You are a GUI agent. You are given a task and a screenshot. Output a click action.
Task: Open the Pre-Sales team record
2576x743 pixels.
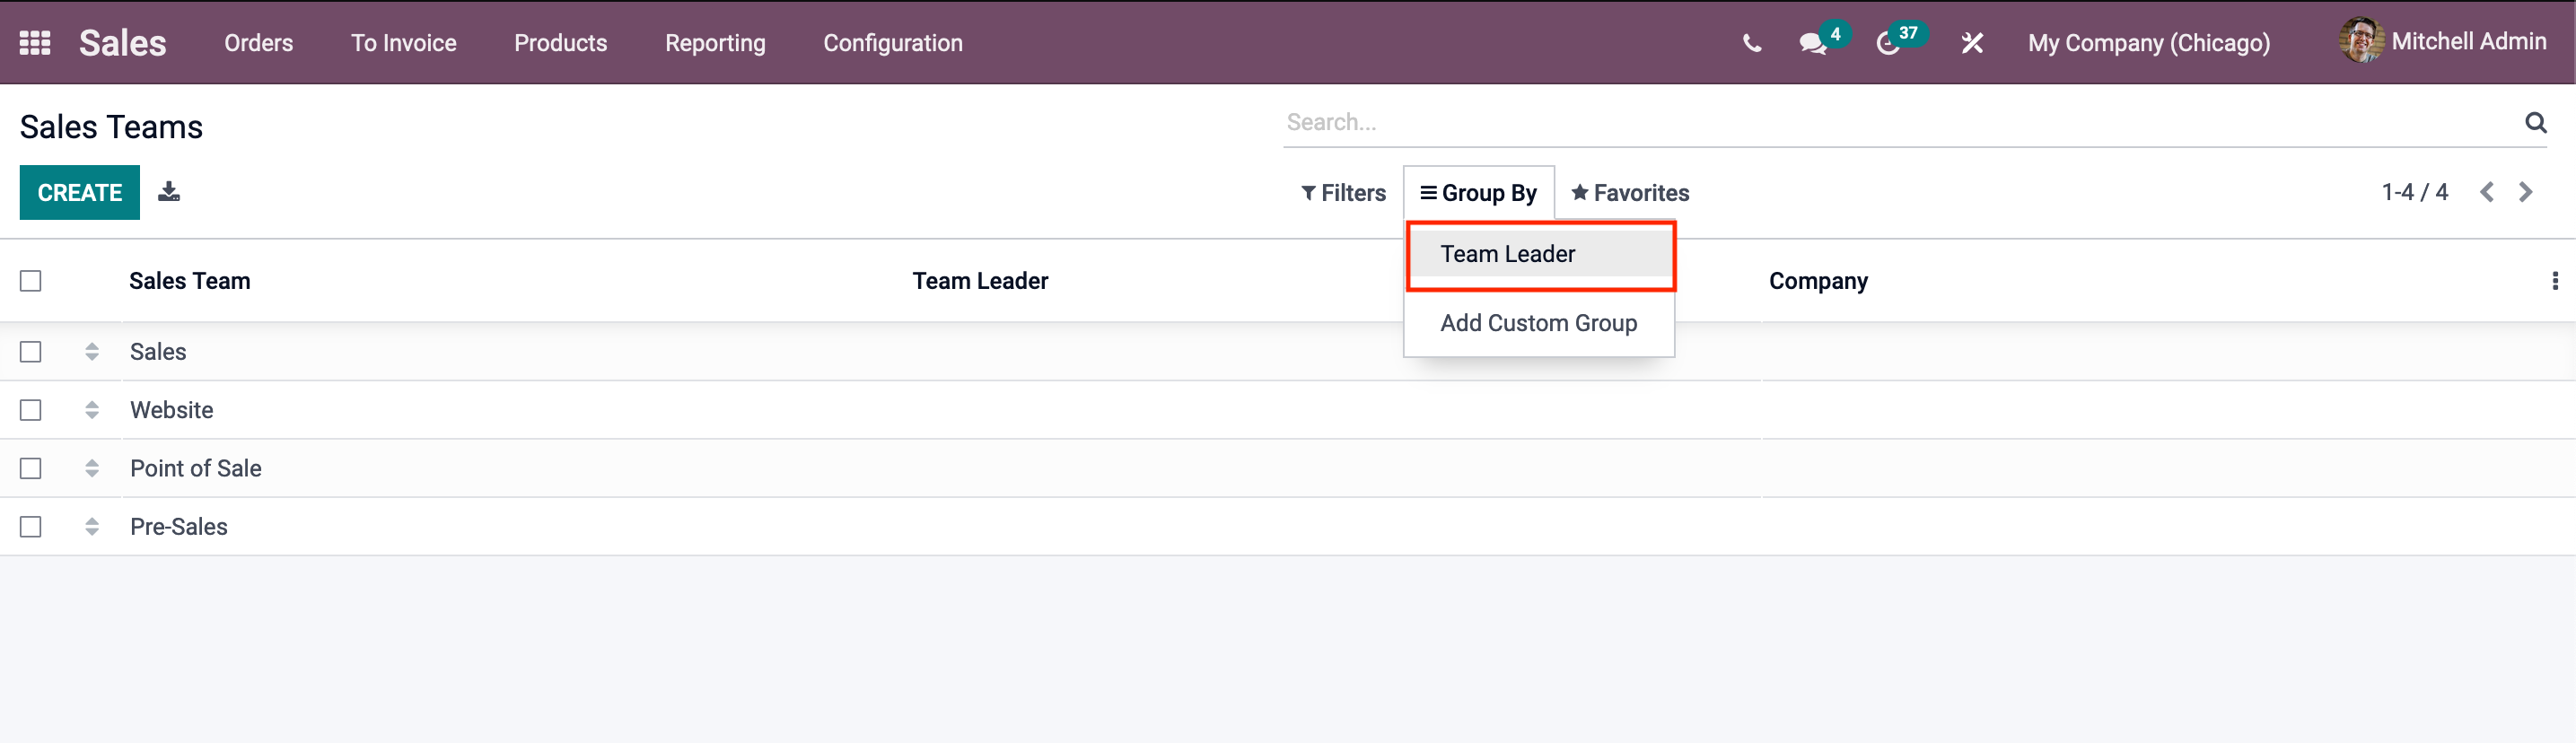[x=179, y=527]
